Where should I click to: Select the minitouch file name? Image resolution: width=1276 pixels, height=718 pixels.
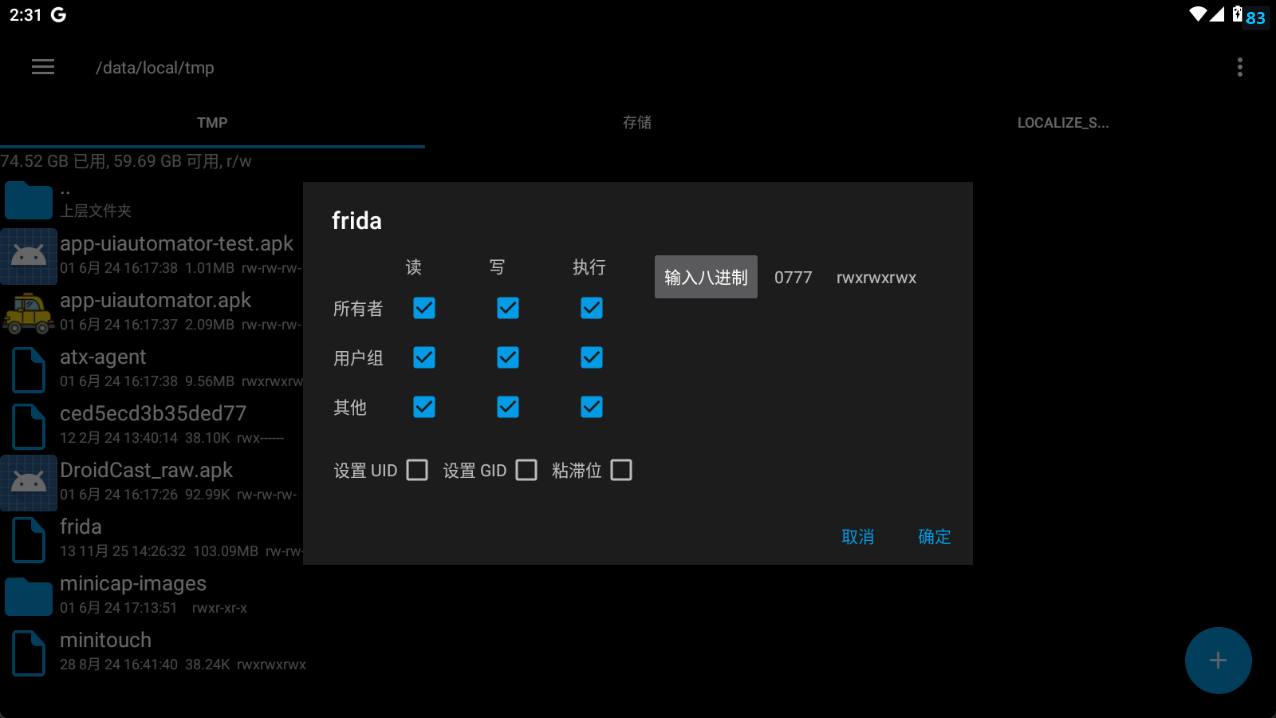click(106, 640)
